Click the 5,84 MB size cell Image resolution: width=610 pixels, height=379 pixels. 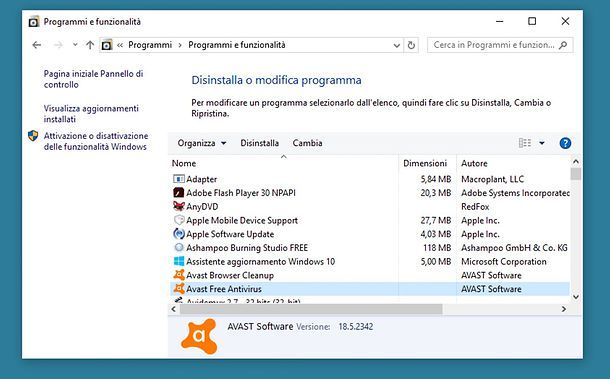point(435,179)
